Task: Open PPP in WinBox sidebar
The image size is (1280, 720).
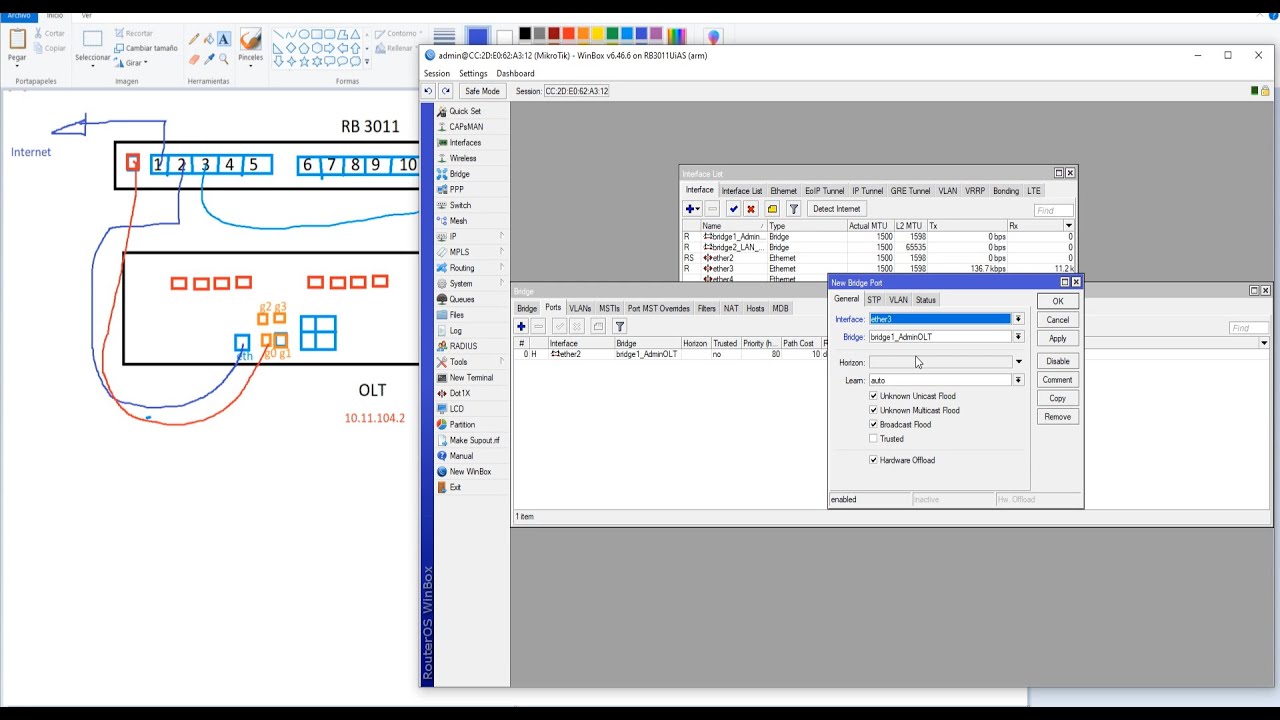Action: tap(457, 189)
